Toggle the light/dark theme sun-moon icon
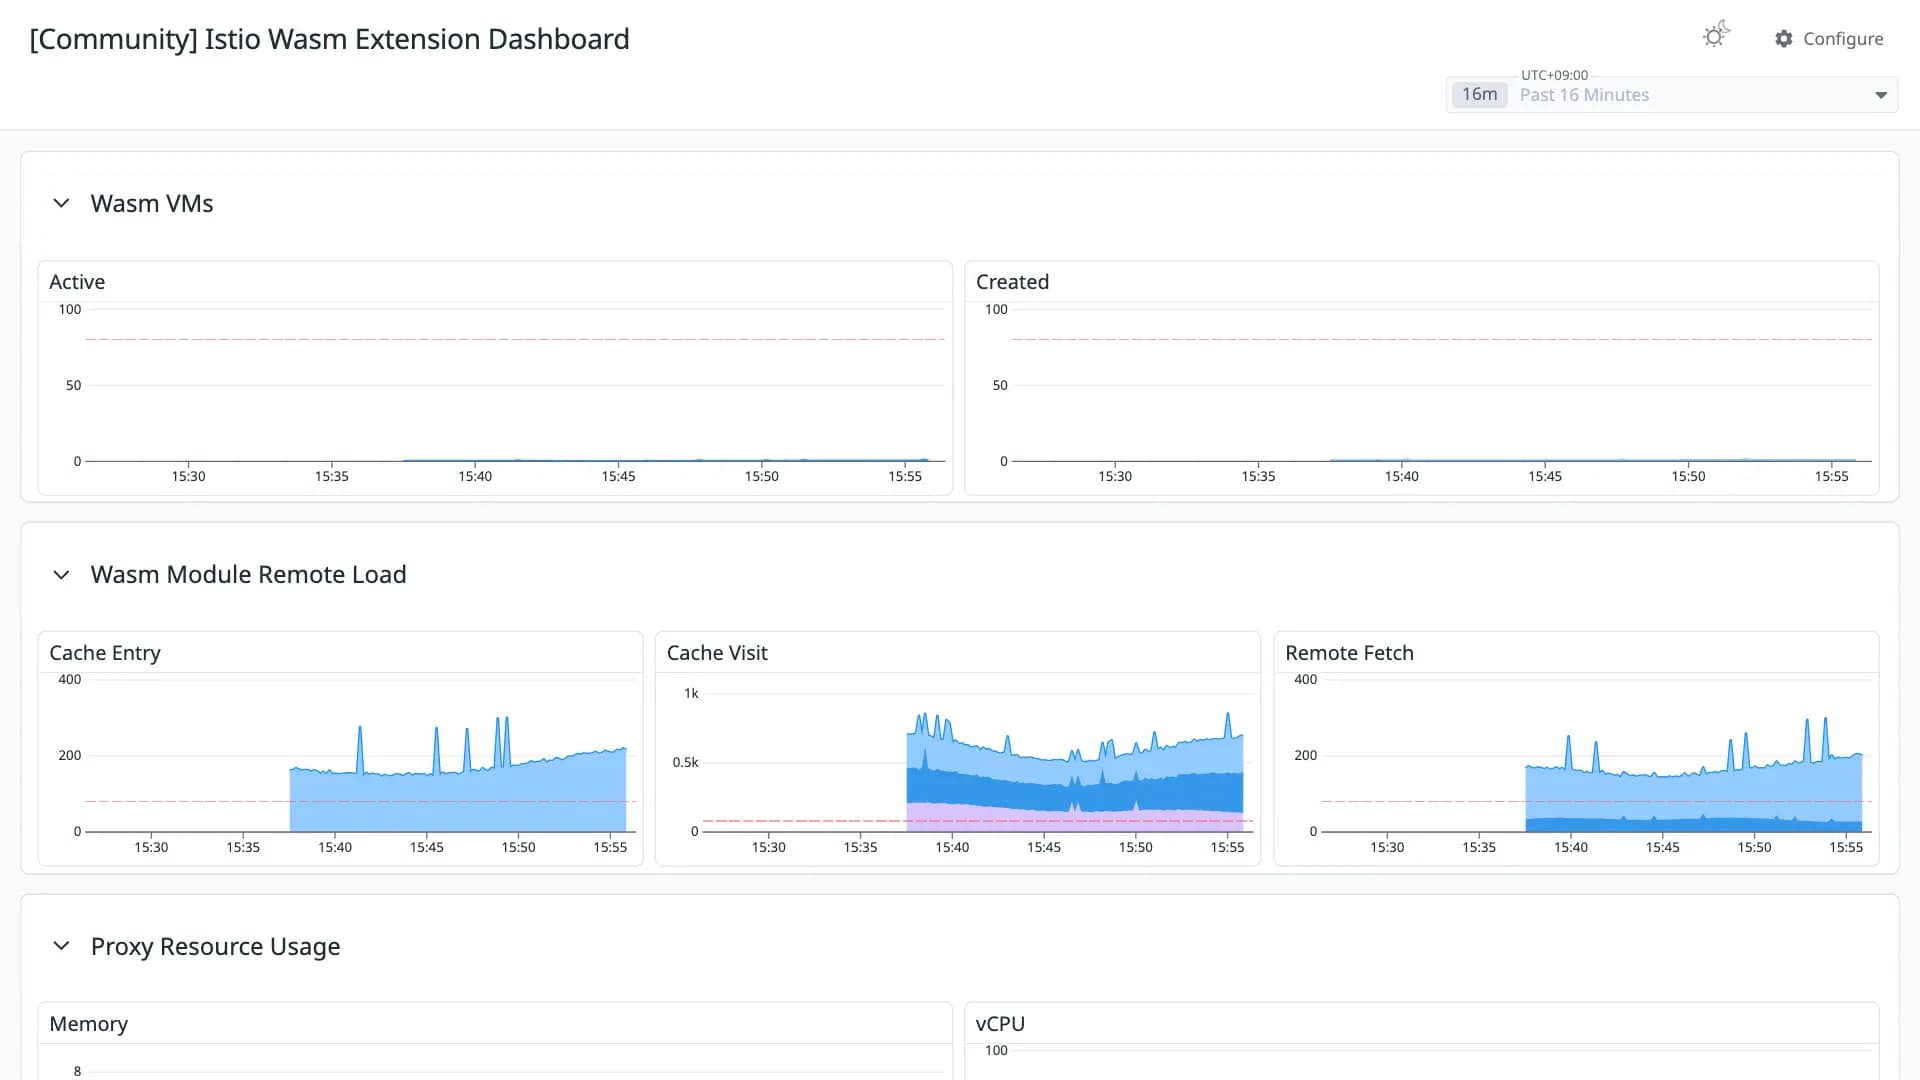The image size is (1920, 1080). point(1715,35)
